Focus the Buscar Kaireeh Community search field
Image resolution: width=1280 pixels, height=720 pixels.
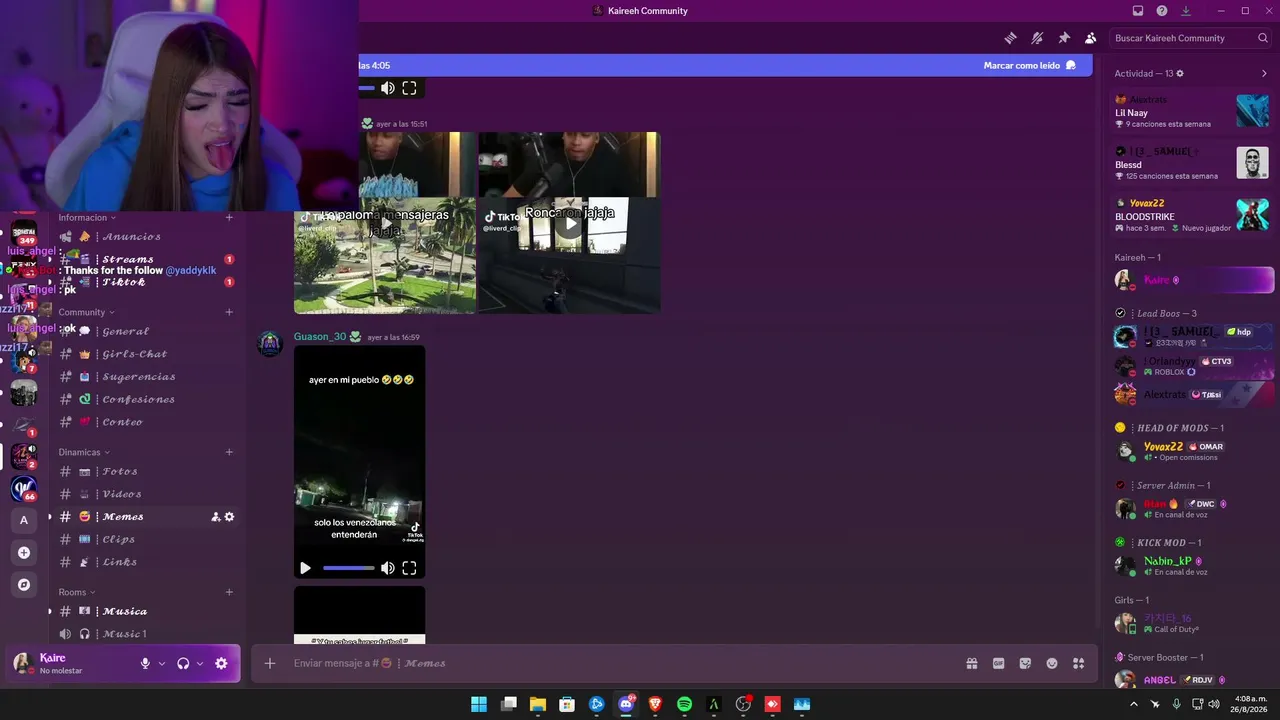pyautogui.click(x=1192, y=38)
